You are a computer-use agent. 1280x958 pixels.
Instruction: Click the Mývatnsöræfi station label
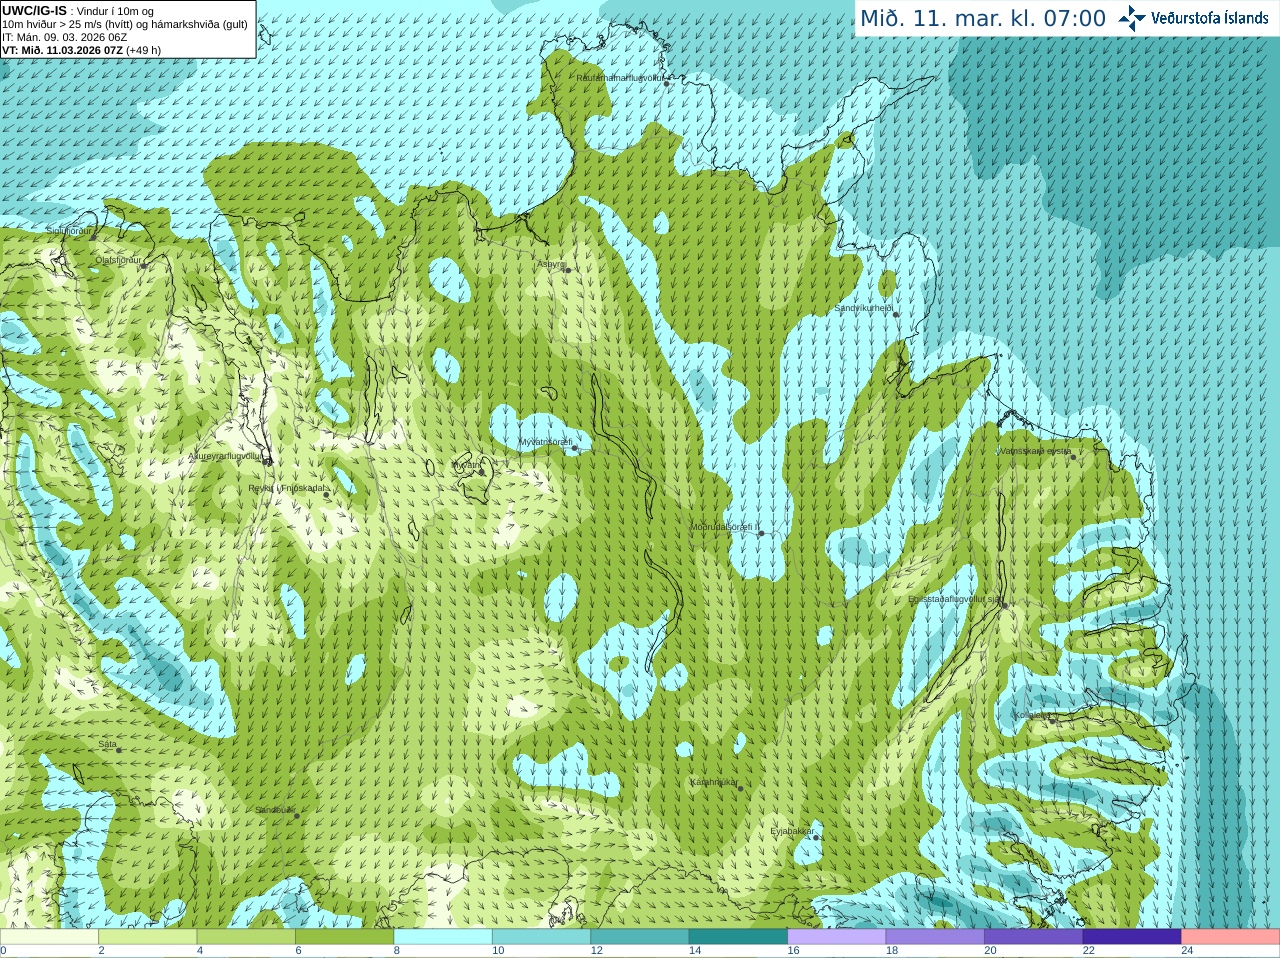[x=545, y=442]
